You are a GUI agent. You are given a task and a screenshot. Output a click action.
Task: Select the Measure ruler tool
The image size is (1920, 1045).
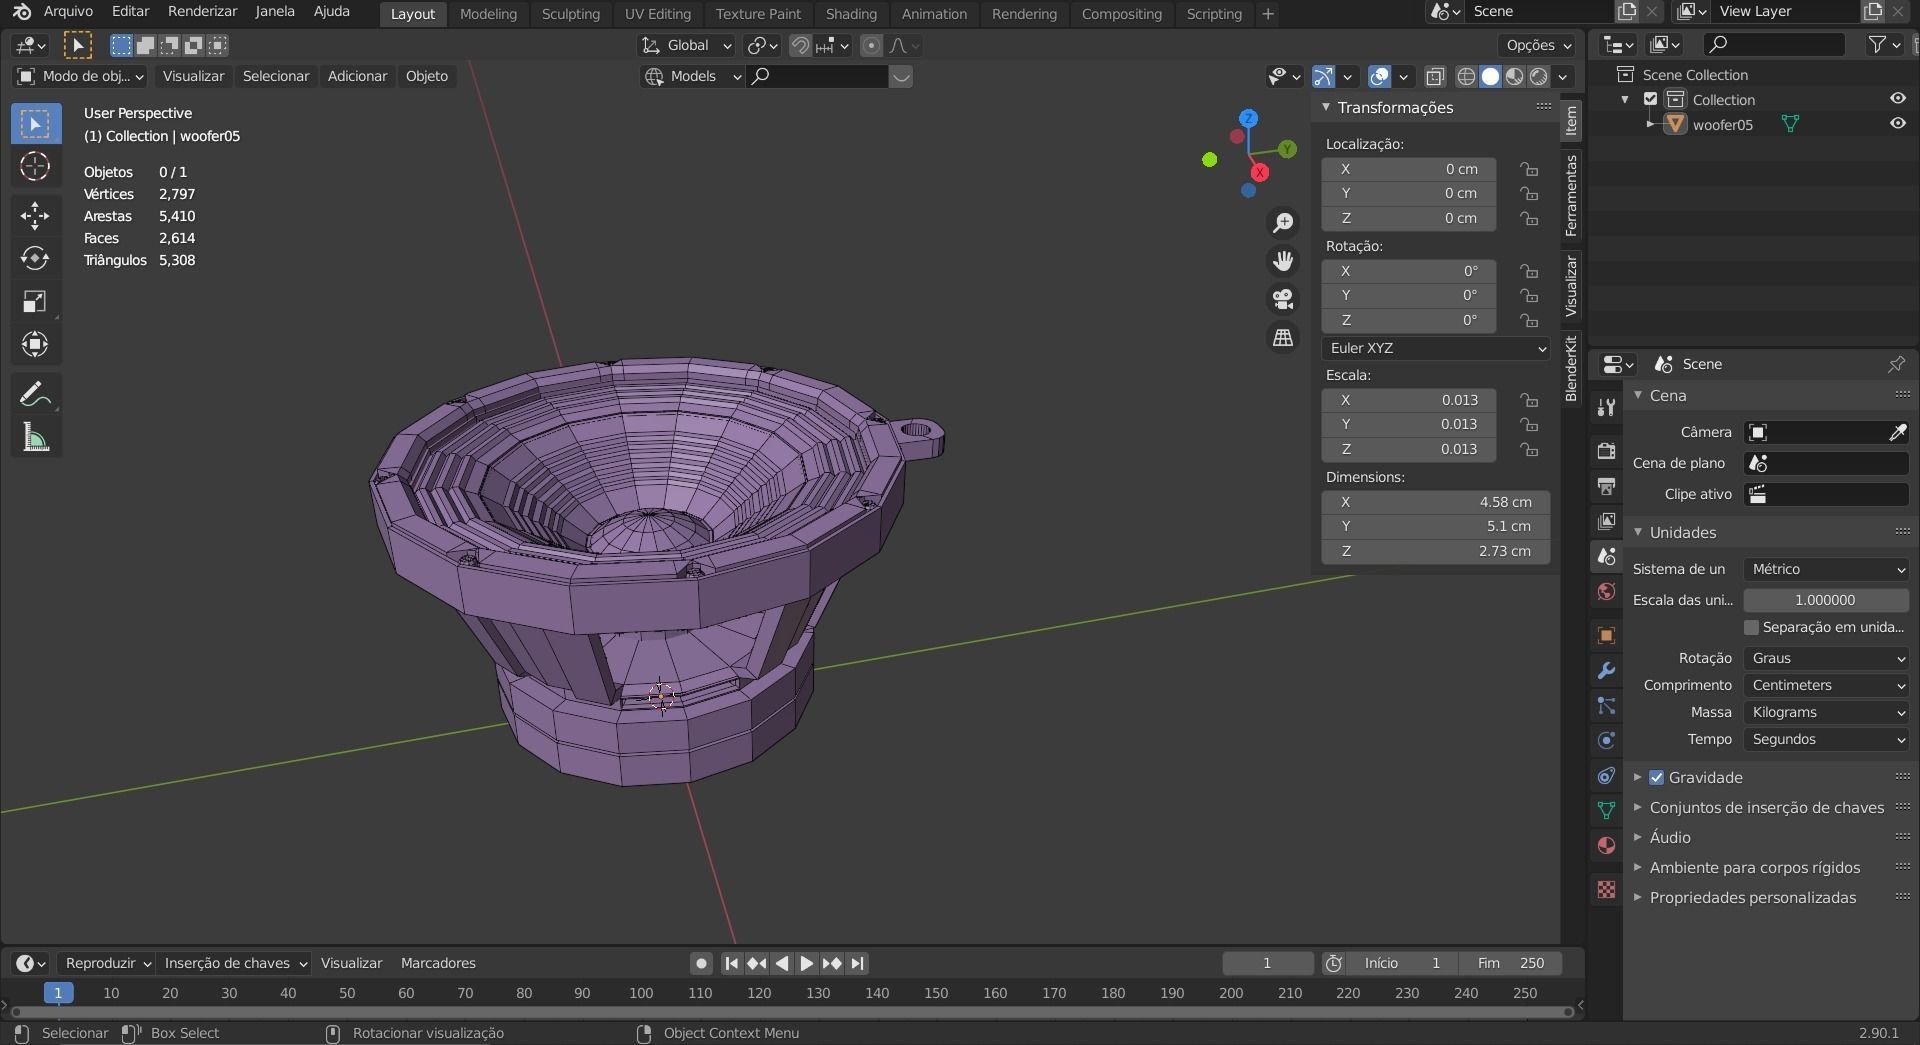pos(35,437)
